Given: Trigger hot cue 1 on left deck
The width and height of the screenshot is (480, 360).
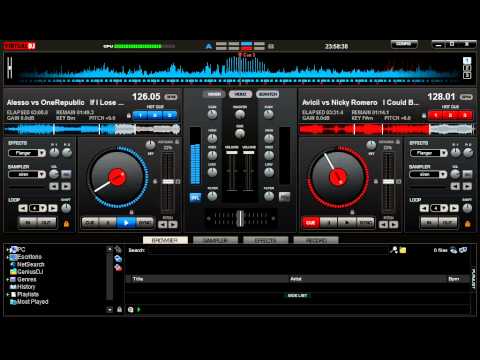Looking at the screenshot, I should pos(140,116).
